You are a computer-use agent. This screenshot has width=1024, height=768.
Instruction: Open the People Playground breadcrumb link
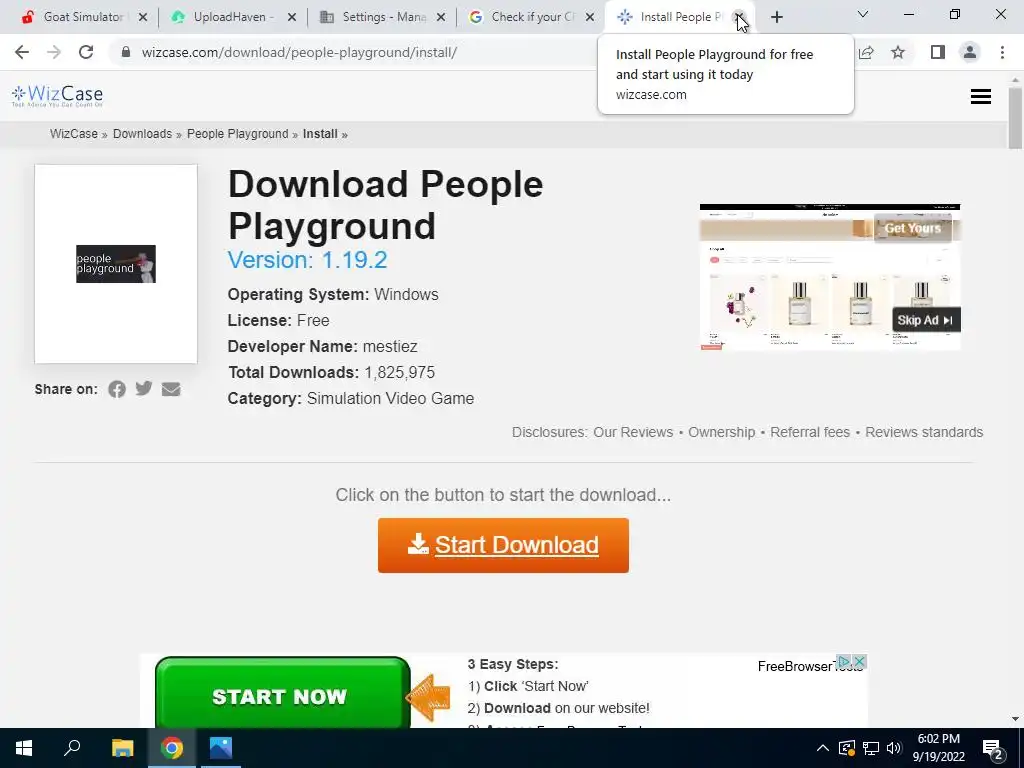tap(238, 134)
